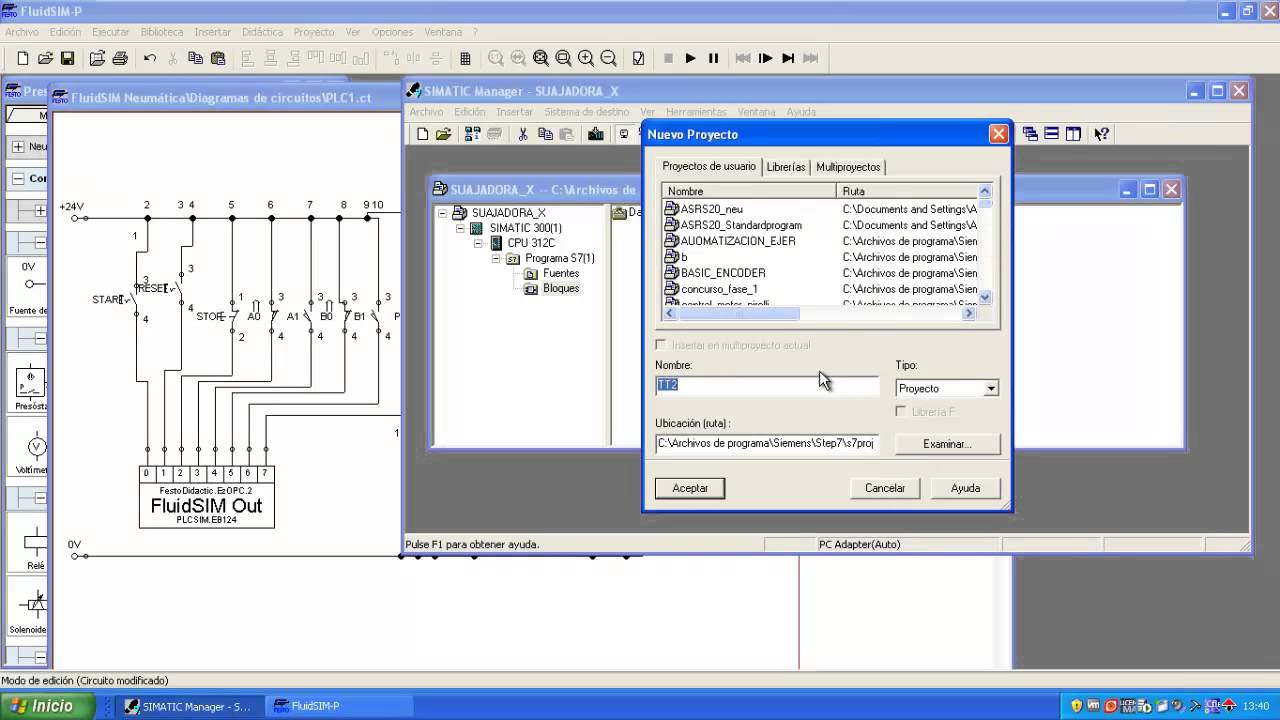
Task: Click Print icon in FluidSIM toolbar
Action: click(120, 59)
